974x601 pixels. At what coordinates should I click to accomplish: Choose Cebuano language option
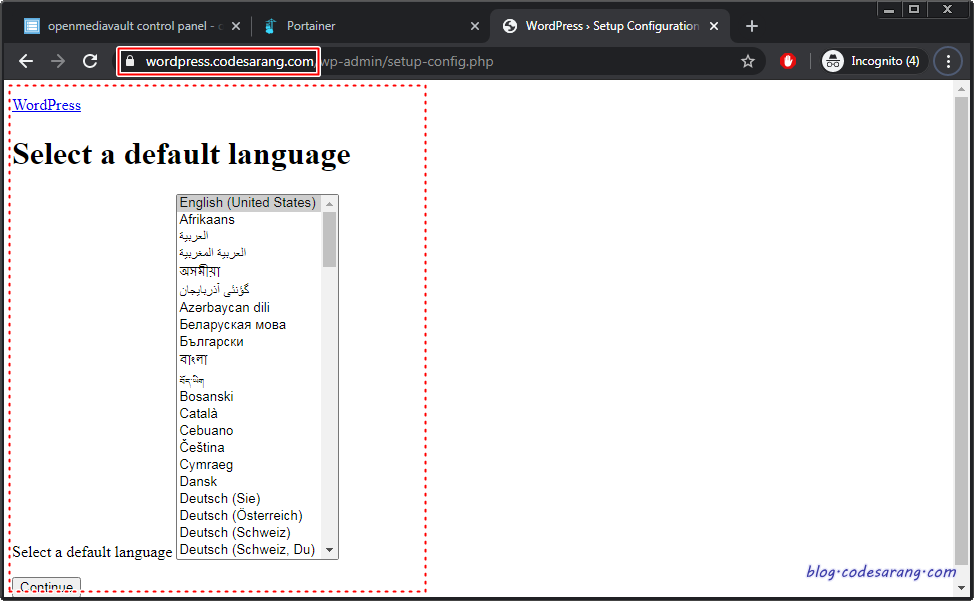coord(248,430)
